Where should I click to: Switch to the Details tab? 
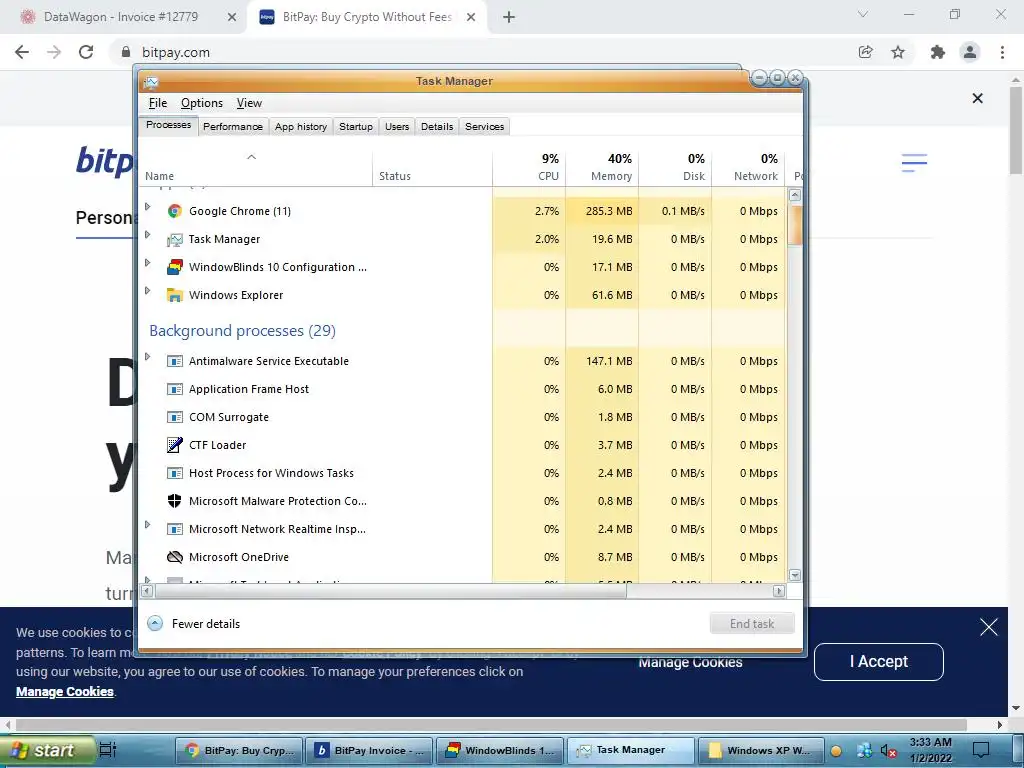[437, 127]
